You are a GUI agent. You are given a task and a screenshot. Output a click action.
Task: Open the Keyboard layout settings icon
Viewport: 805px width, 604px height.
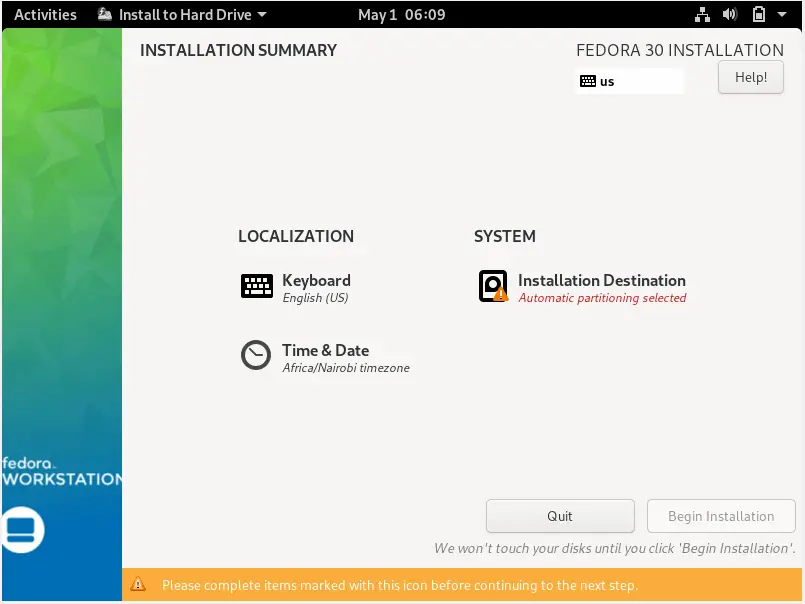(x=257, y=286)
